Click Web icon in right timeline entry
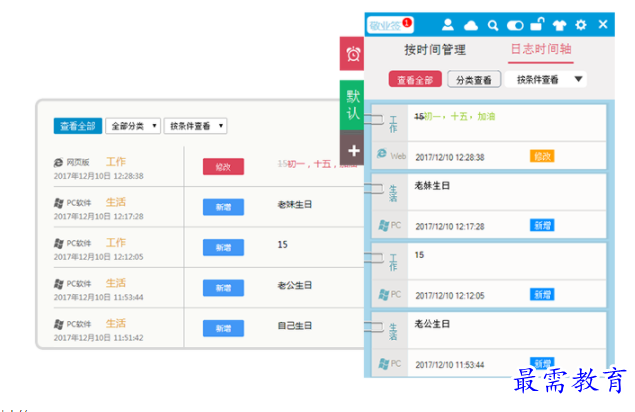 pyautogui.click(x=382, y=154)
